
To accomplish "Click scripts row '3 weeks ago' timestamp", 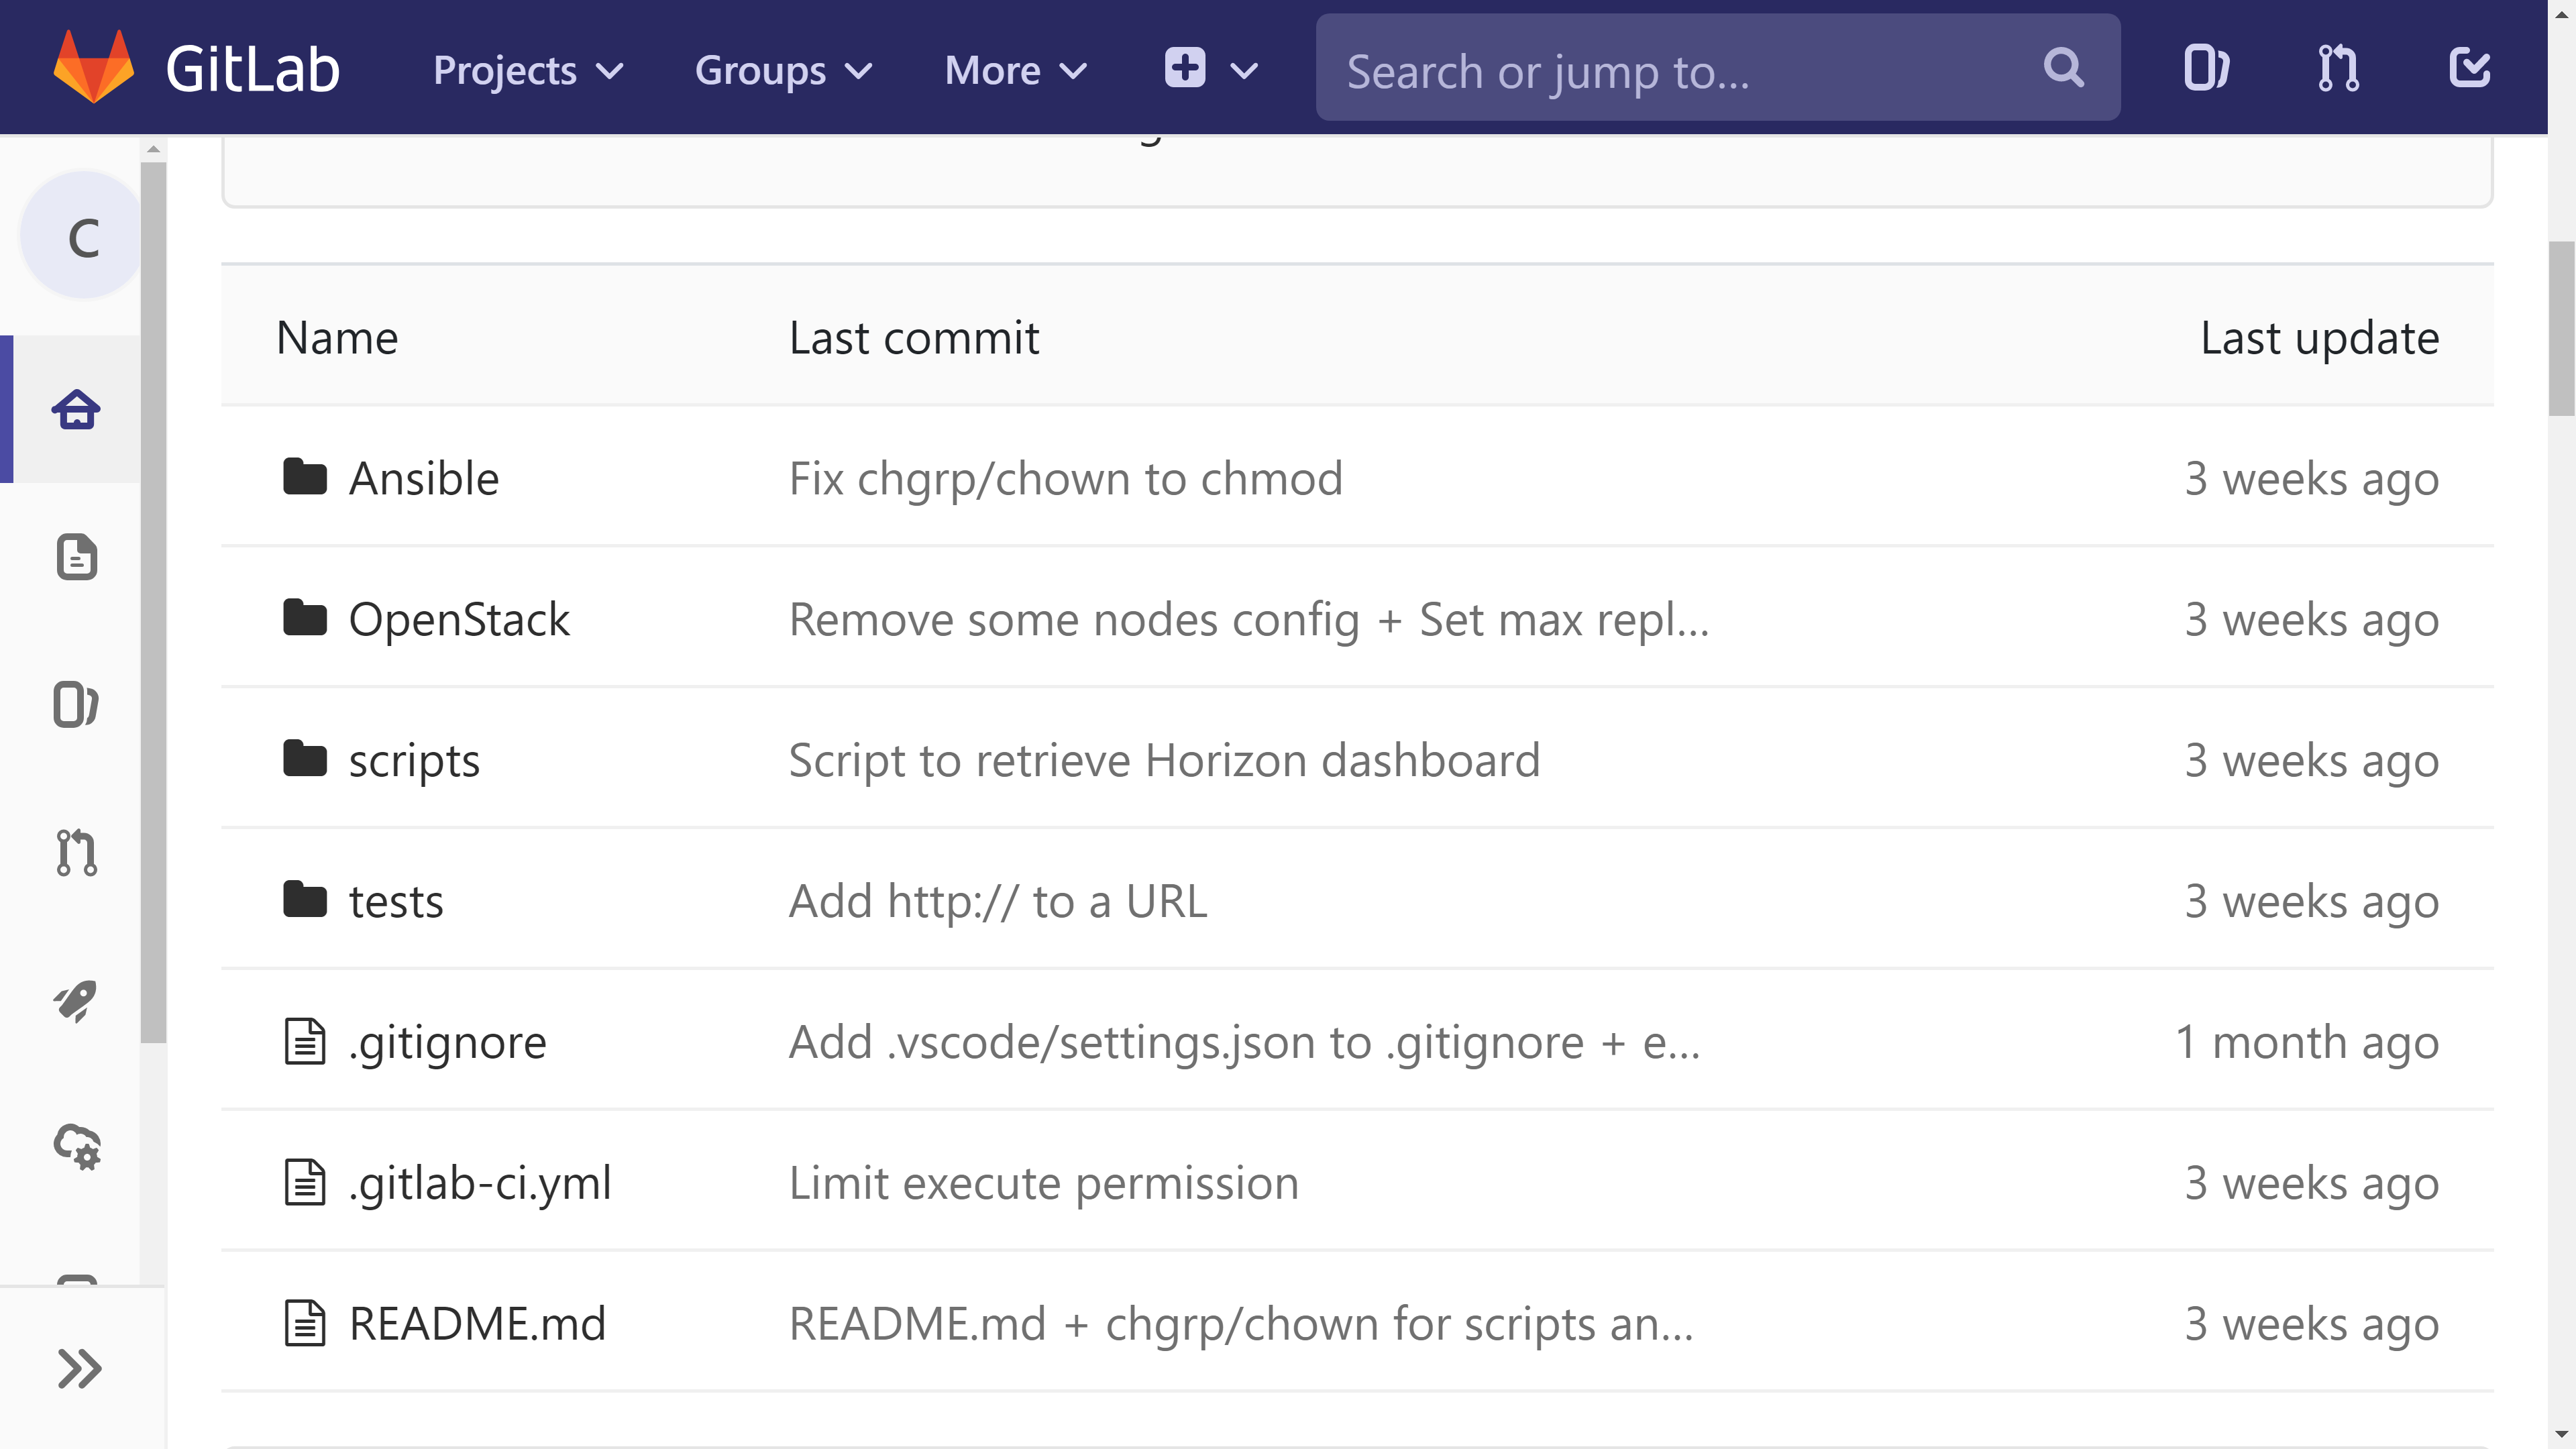I will tap(2311, 761).
